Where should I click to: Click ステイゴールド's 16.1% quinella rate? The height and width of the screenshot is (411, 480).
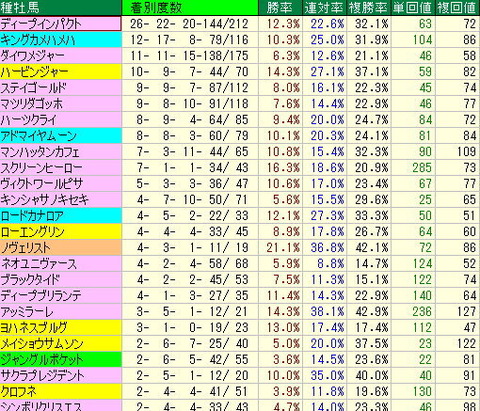pos(327,88)
